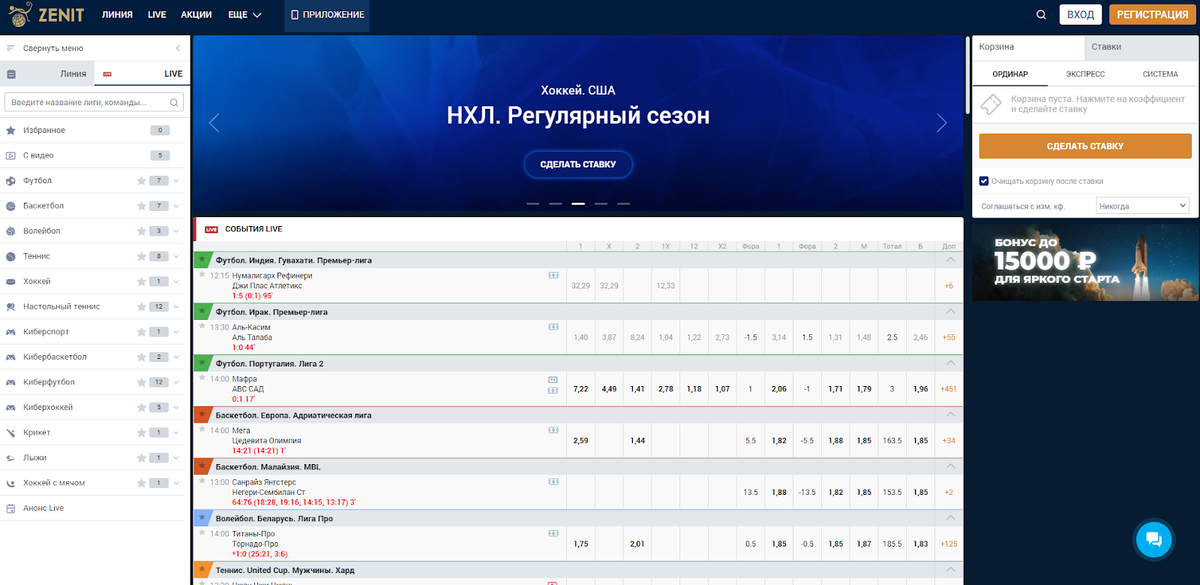1200x585 pixels.
Task: Select СИСТЕМА bet type tab
Action: click(x=1160, y=74)
